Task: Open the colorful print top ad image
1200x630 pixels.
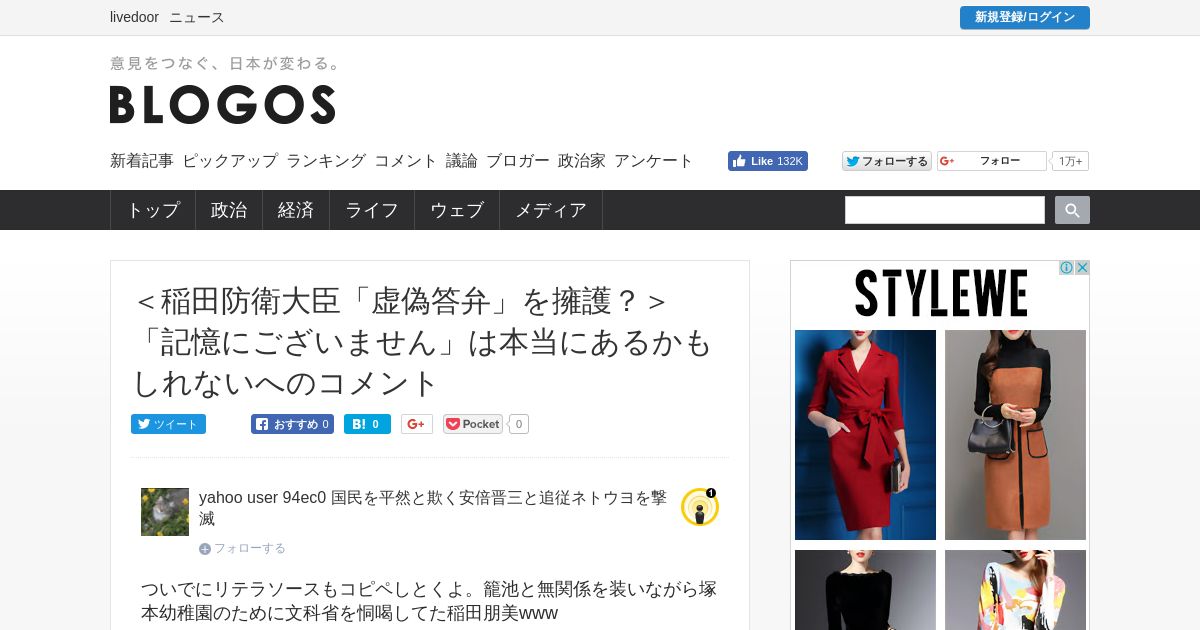Action: tap(1015, 590)
